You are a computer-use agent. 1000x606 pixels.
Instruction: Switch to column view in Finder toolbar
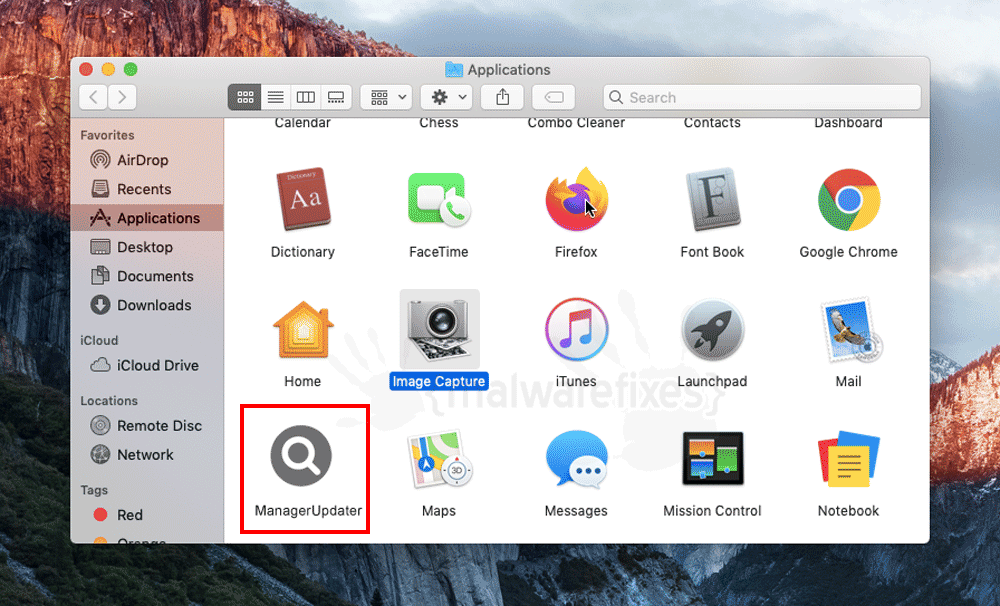(x=305, y=97)
